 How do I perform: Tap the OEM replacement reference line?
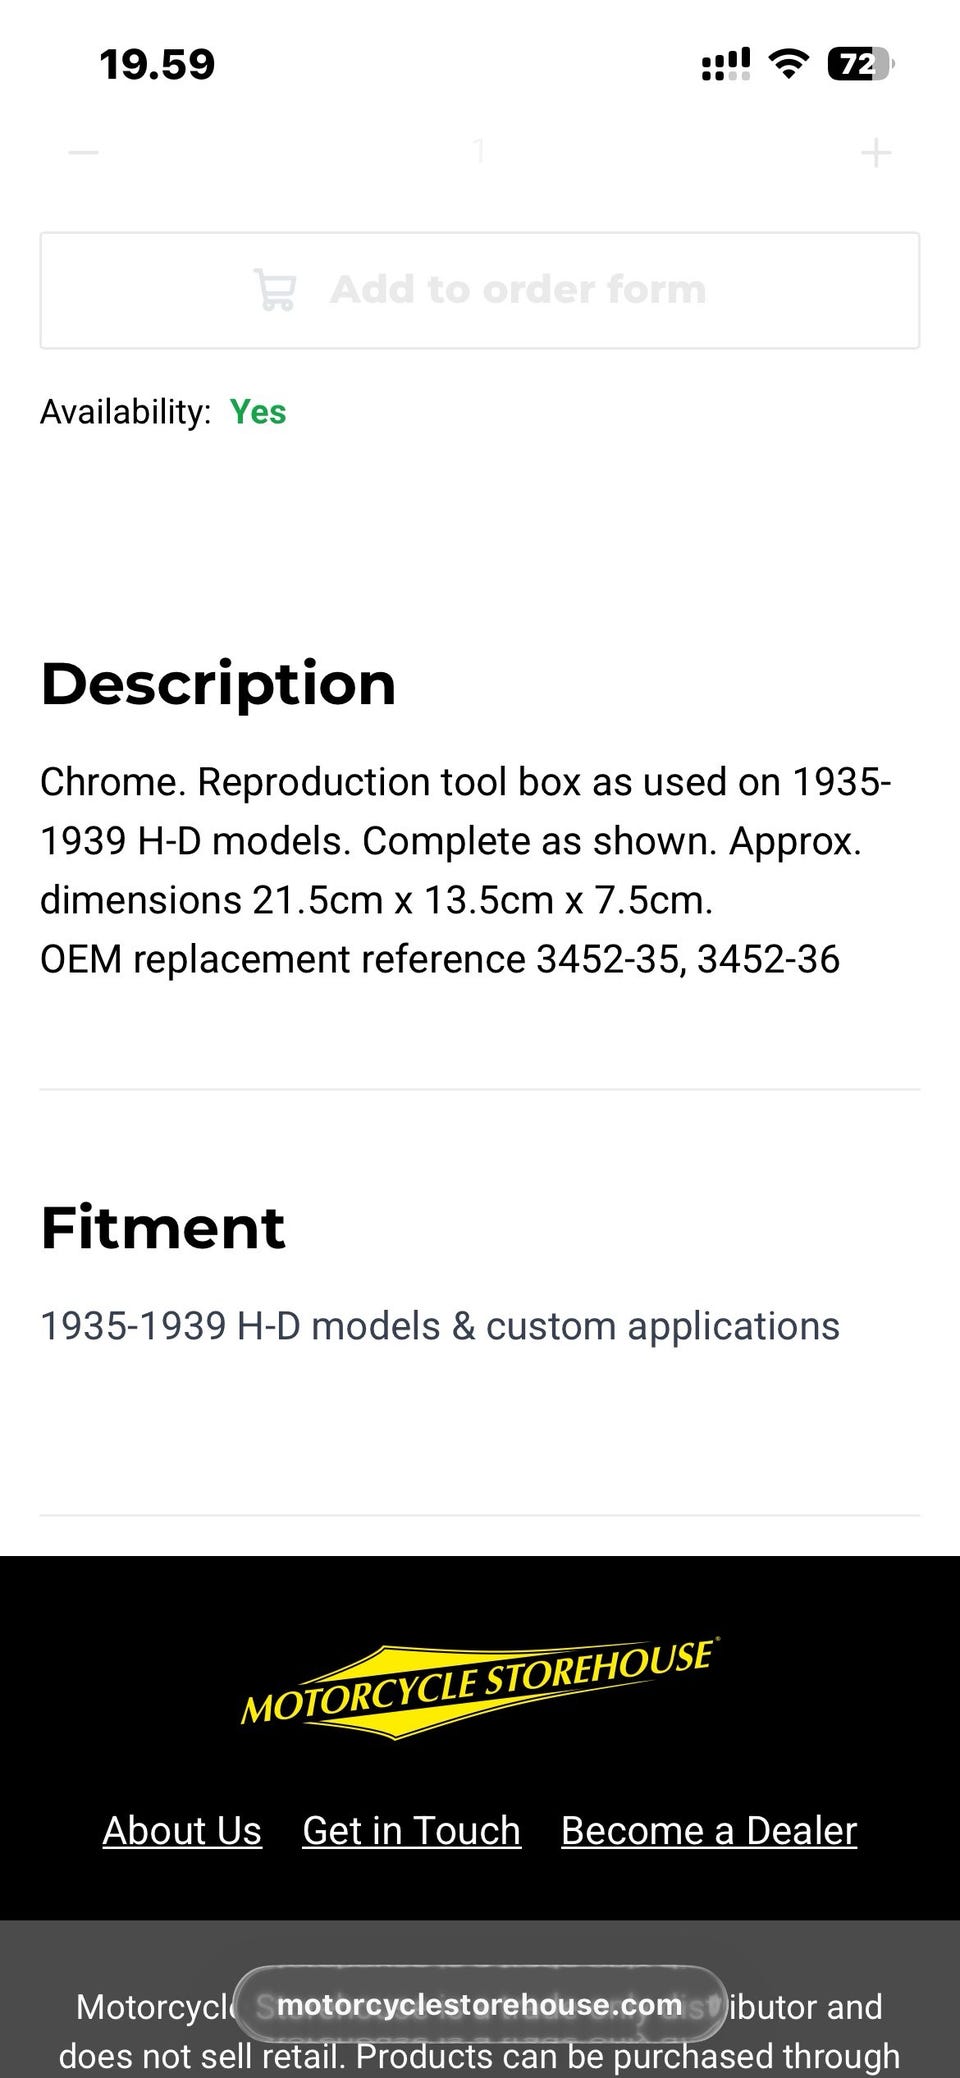pyautogui.click(x=440, y=959)
